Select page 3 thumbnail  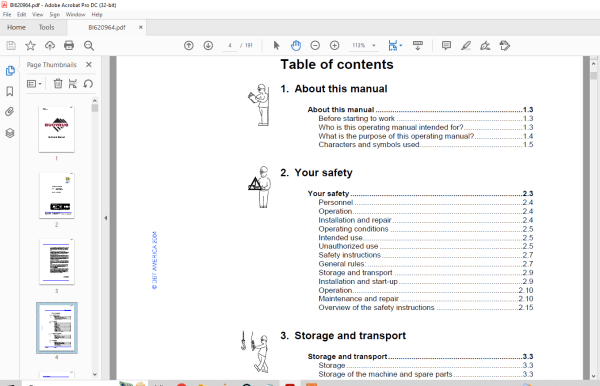57,262
